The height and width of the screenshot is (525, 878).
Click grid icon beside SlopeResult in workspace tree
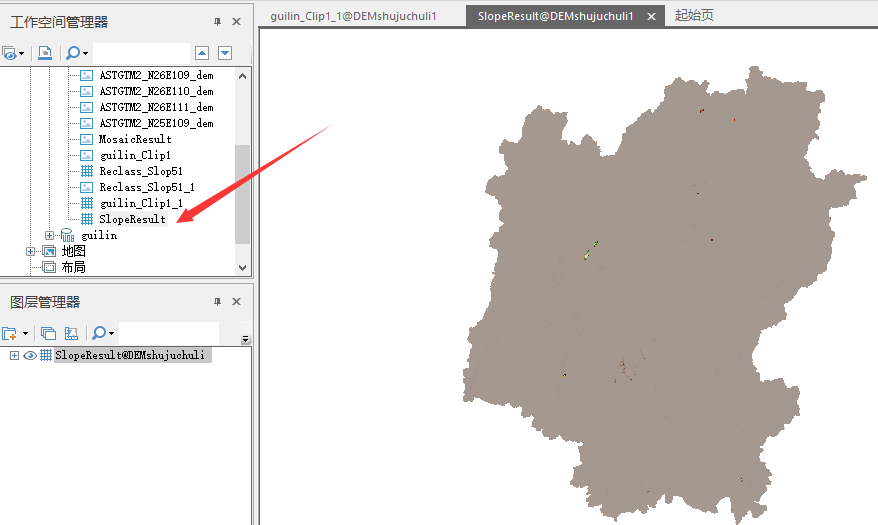click(x=87, y=219)
